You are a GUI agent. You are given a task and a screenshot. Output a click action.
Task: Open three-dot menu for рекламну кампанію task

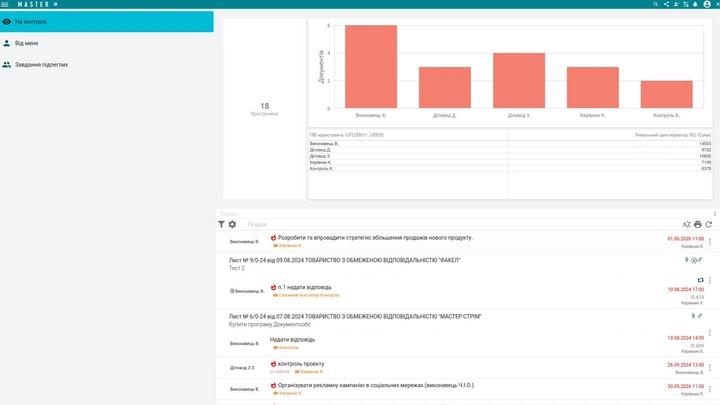point(710,389)
